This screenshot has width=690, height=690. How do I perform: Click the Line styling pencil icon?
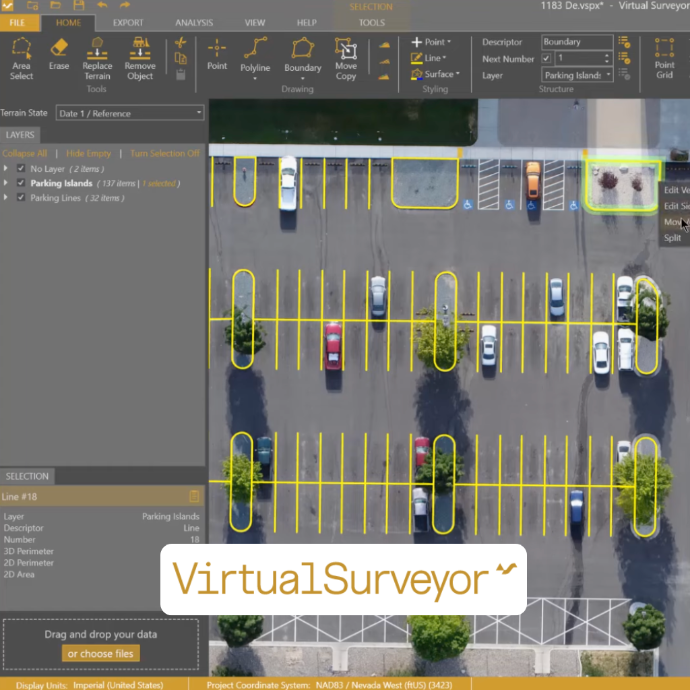click(416, 58)
